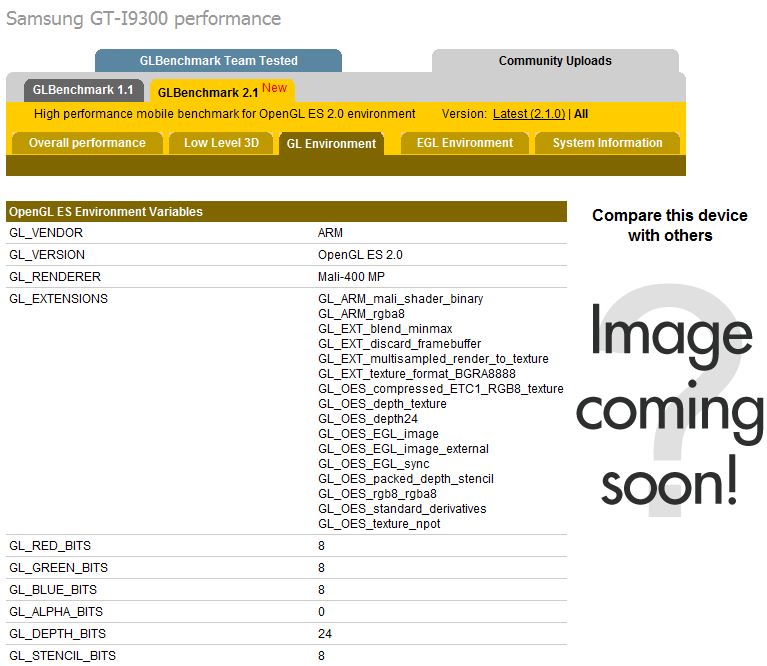This screenshot has height=666, width=767.
Task: Select the GL_RENDERER row label
Action: tap(55, 277)
